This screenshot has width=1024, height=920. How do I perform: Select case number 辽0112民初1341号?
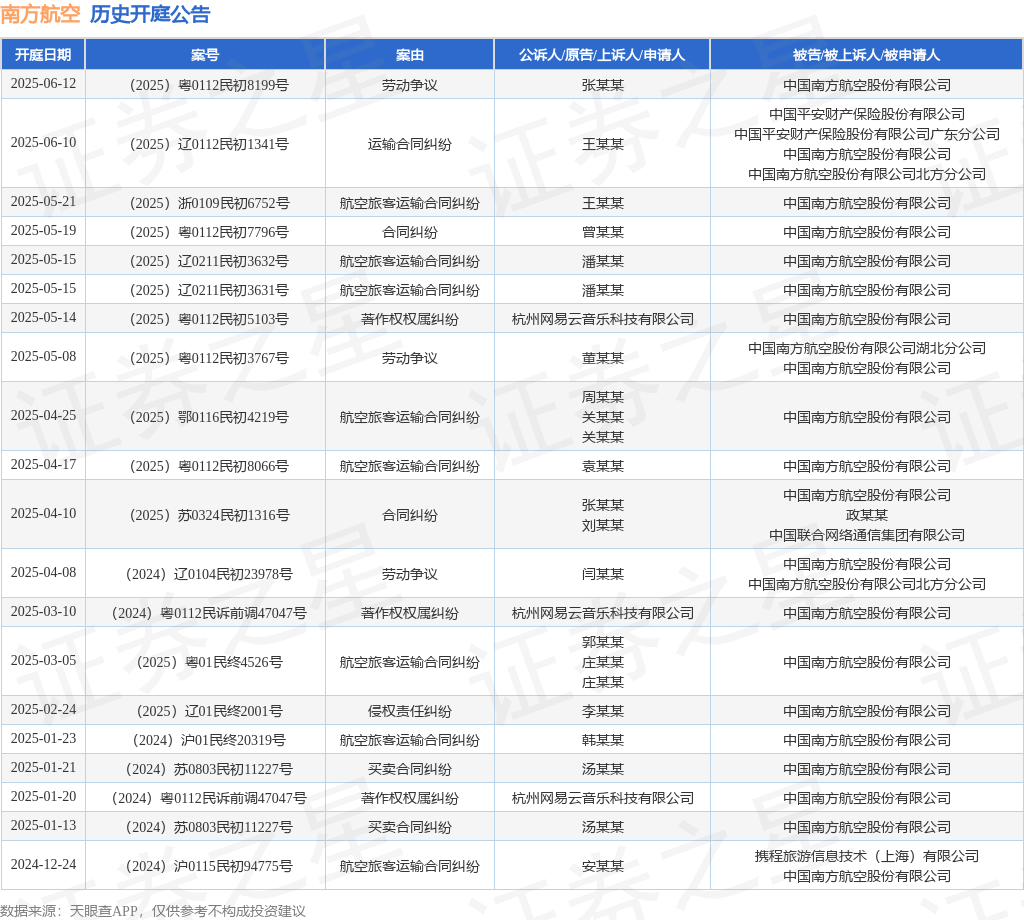pos(209,144)
